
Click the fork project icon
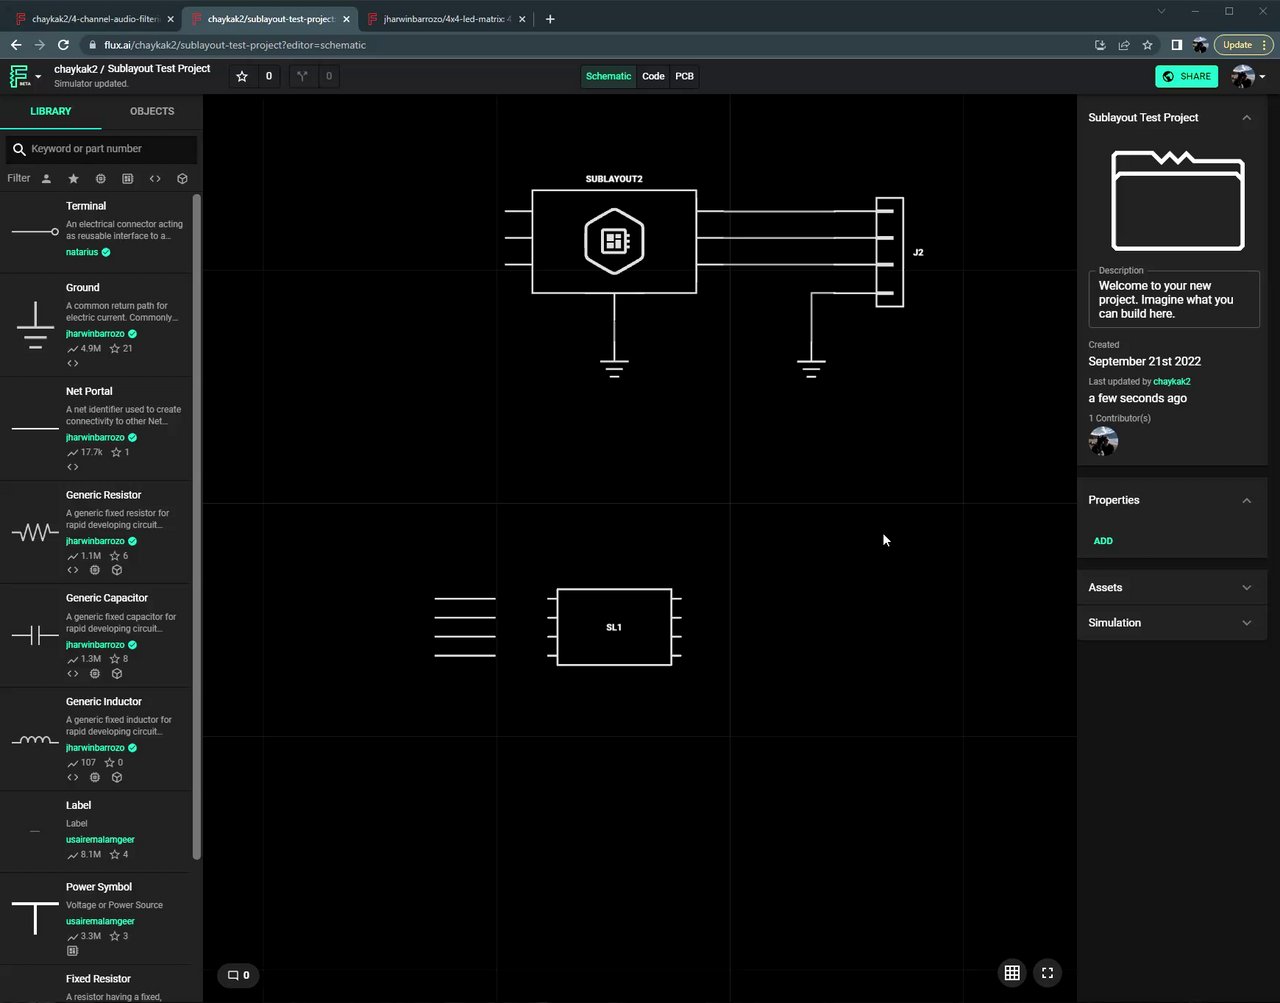click(x=302, y=76)
